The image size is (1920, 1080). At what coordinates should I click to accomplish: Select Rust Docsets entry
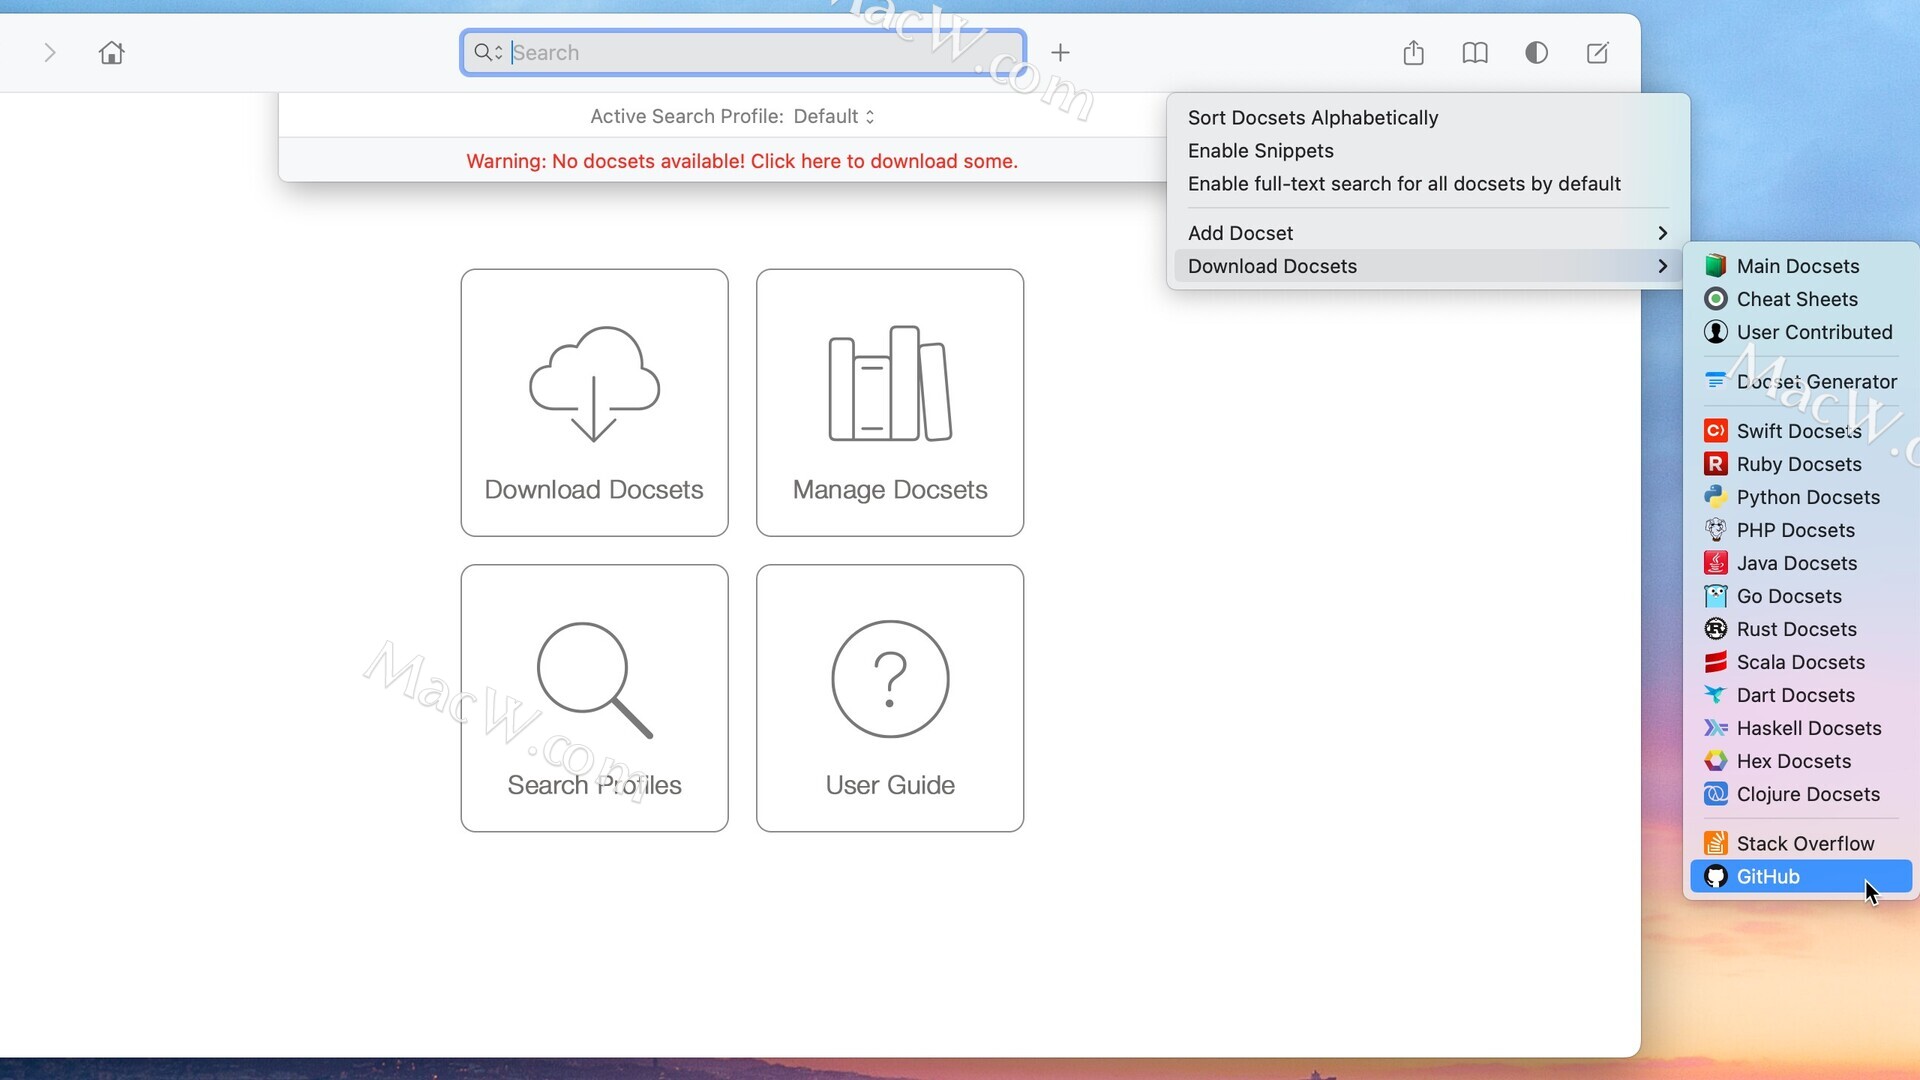pos(1801,629)
